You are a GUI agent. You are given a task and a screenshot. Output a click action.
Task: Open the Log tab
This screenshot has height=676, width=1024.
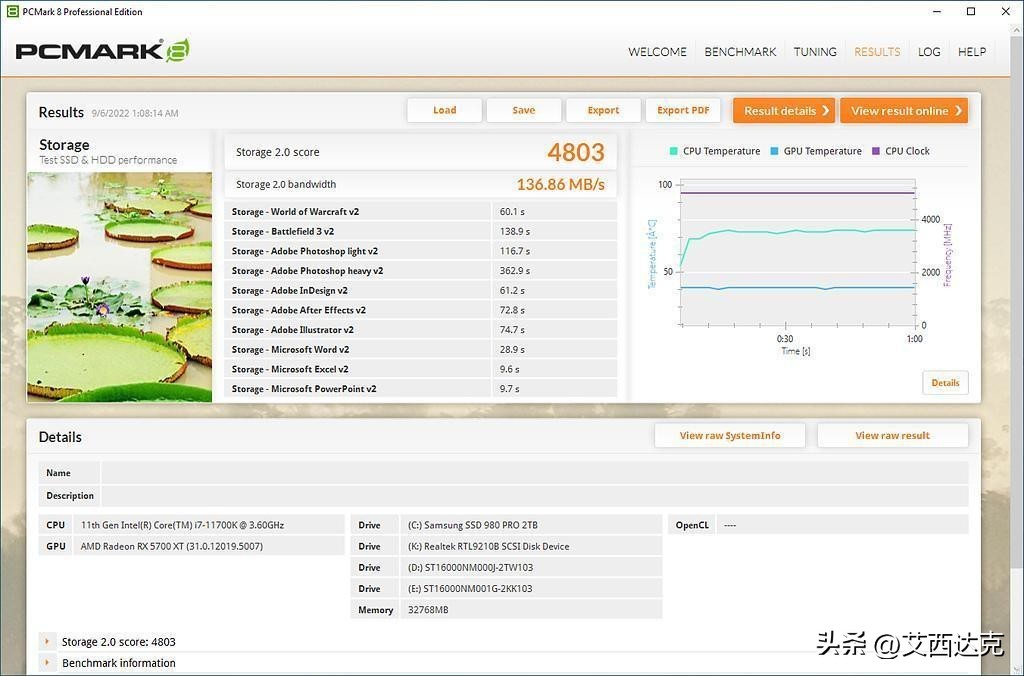coord(929,52)
